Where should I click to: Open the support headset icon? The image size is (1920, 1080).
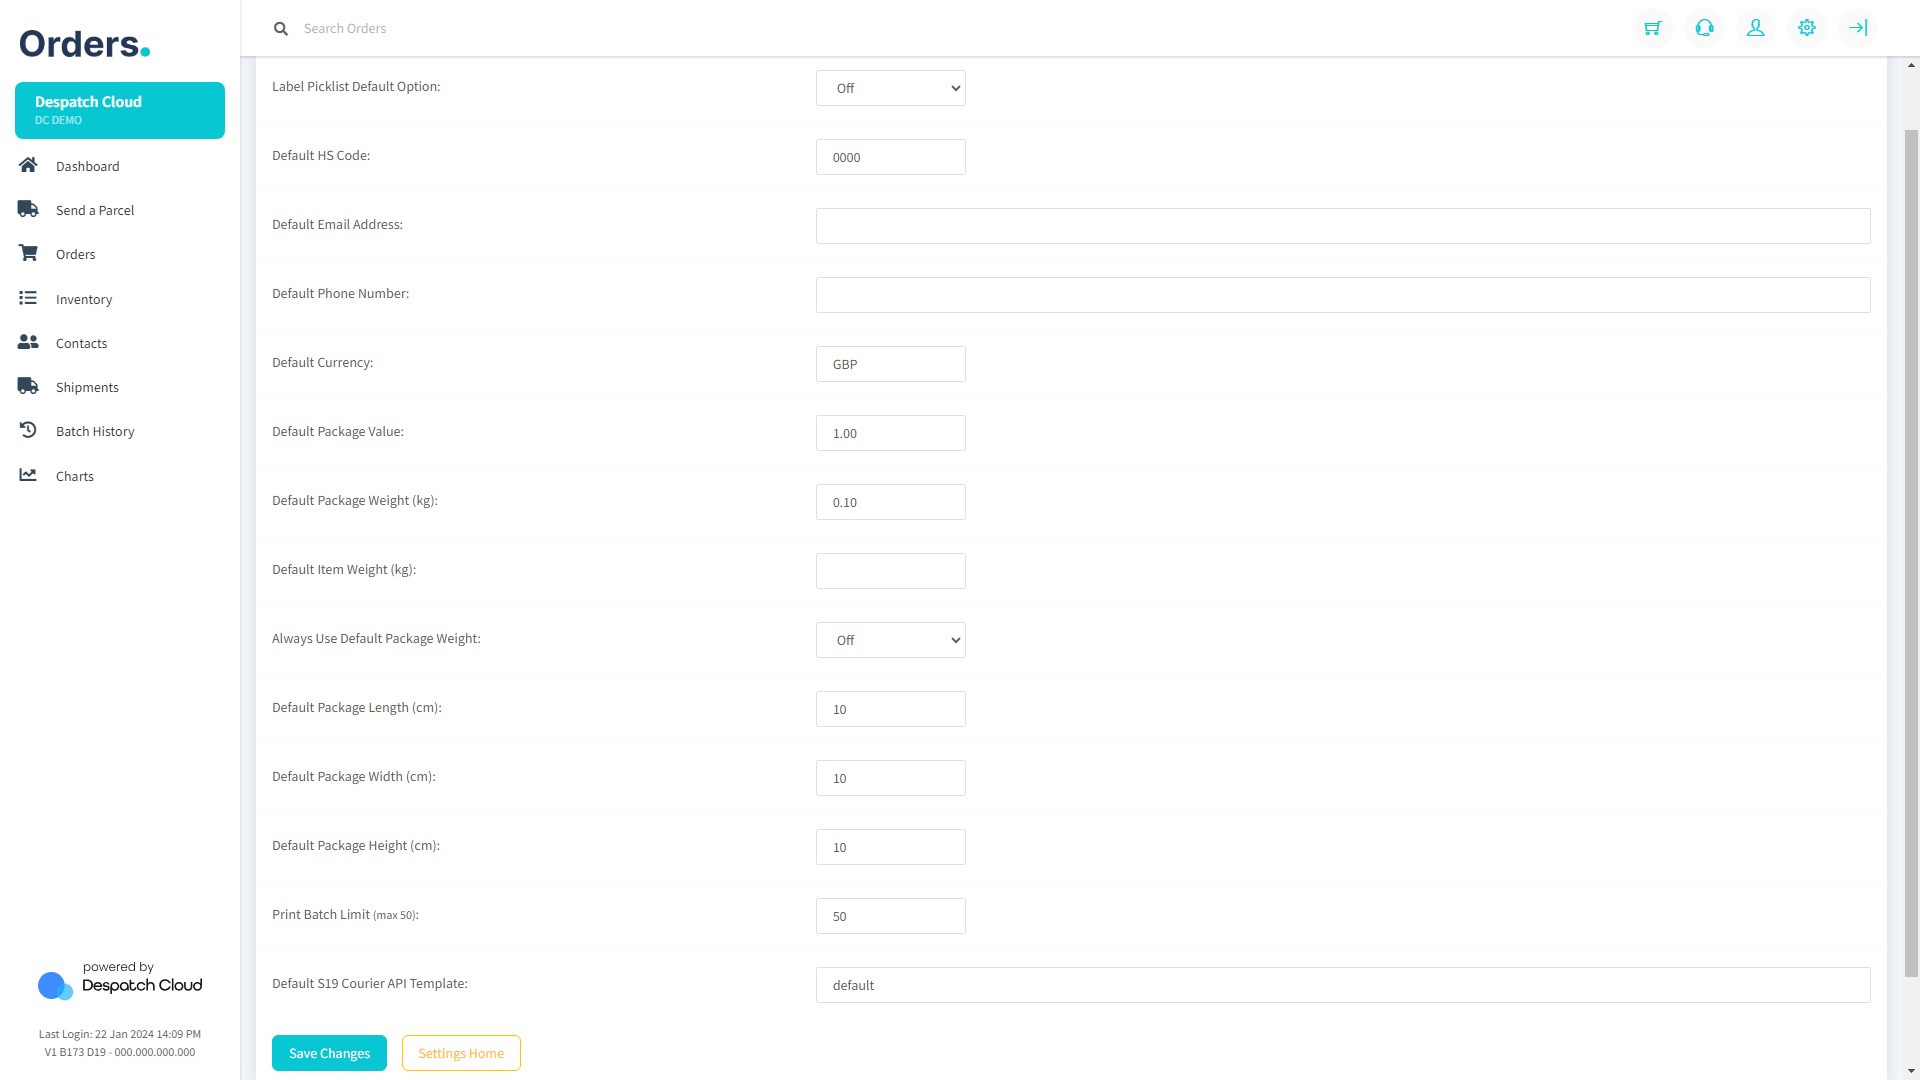(x=1704, y=28)
